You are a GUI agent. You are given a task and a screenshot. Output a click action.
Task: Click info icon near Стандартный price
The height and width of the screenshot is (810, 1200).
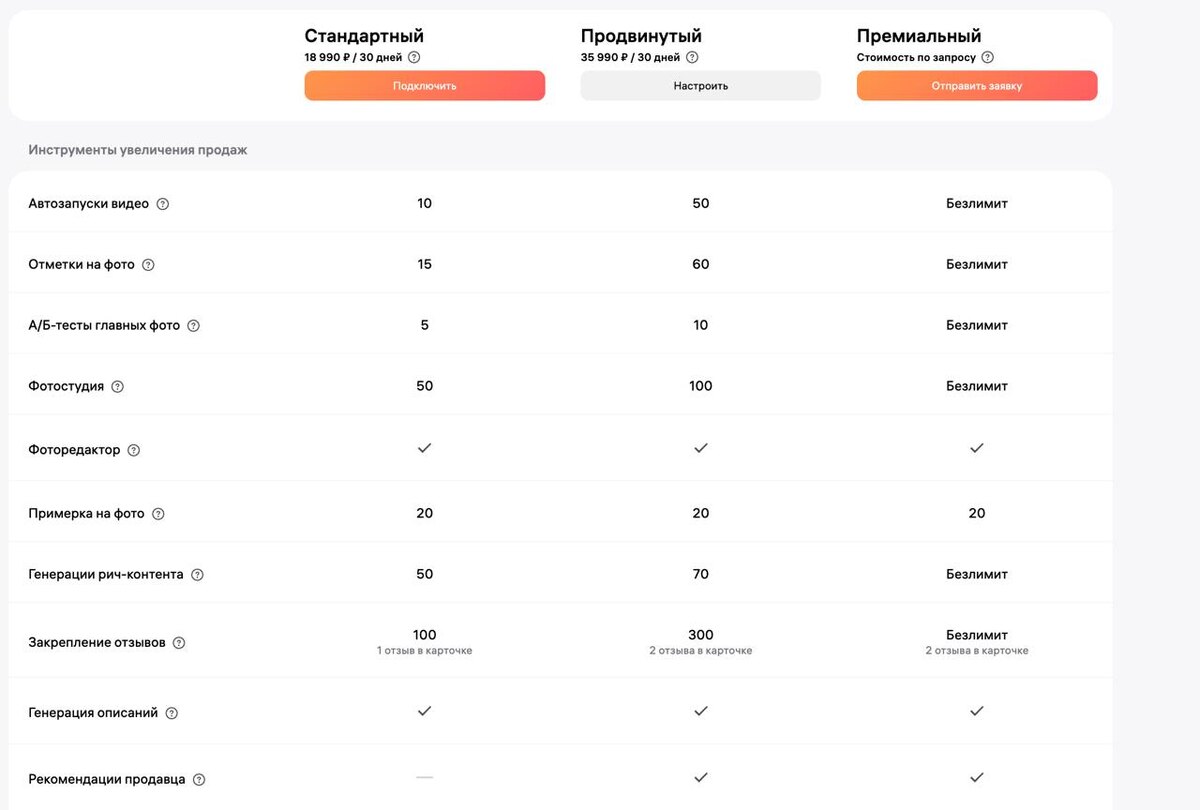click(414, 58)
